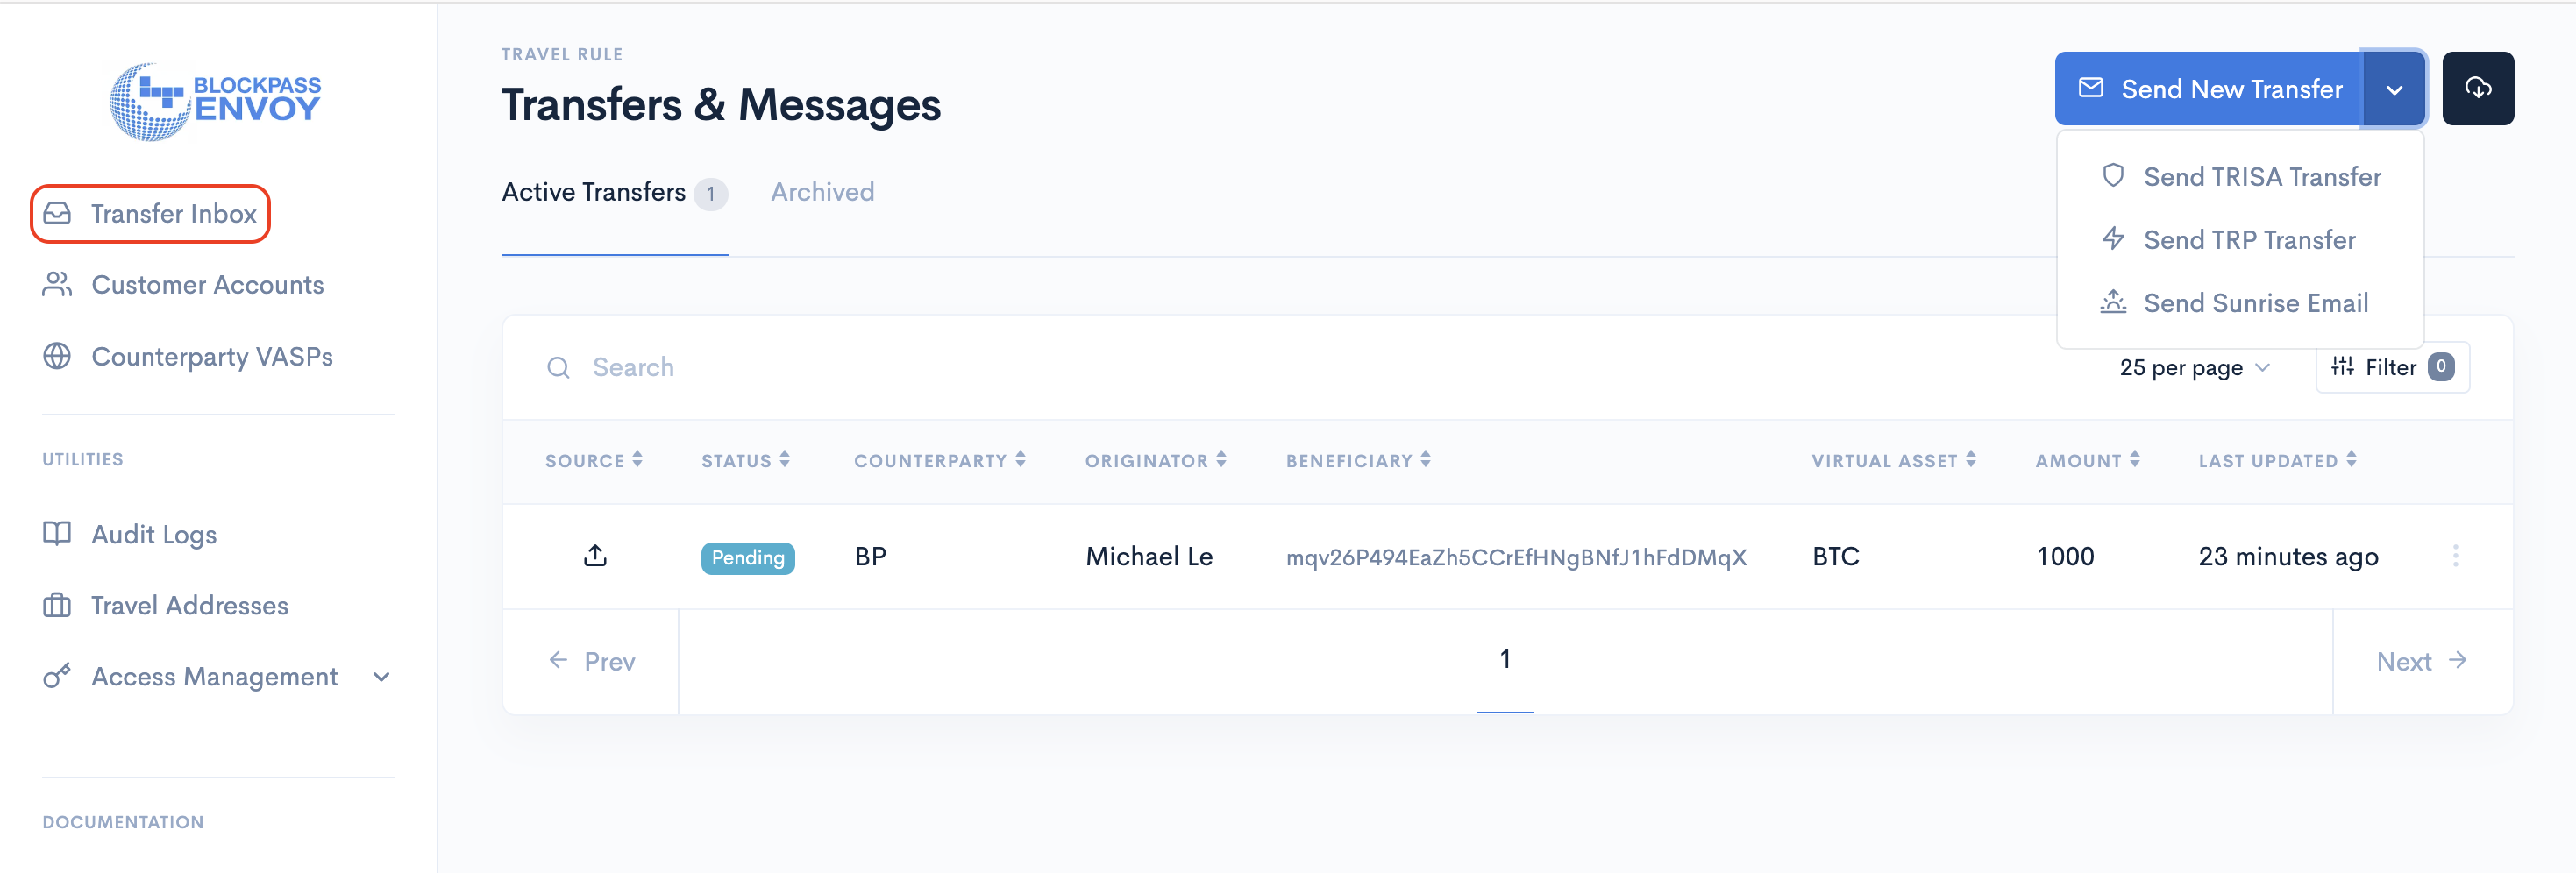Open the Filter options button
This screenshot has width=2576, height=873.
pyautogui.click(x=2391, y=368)
